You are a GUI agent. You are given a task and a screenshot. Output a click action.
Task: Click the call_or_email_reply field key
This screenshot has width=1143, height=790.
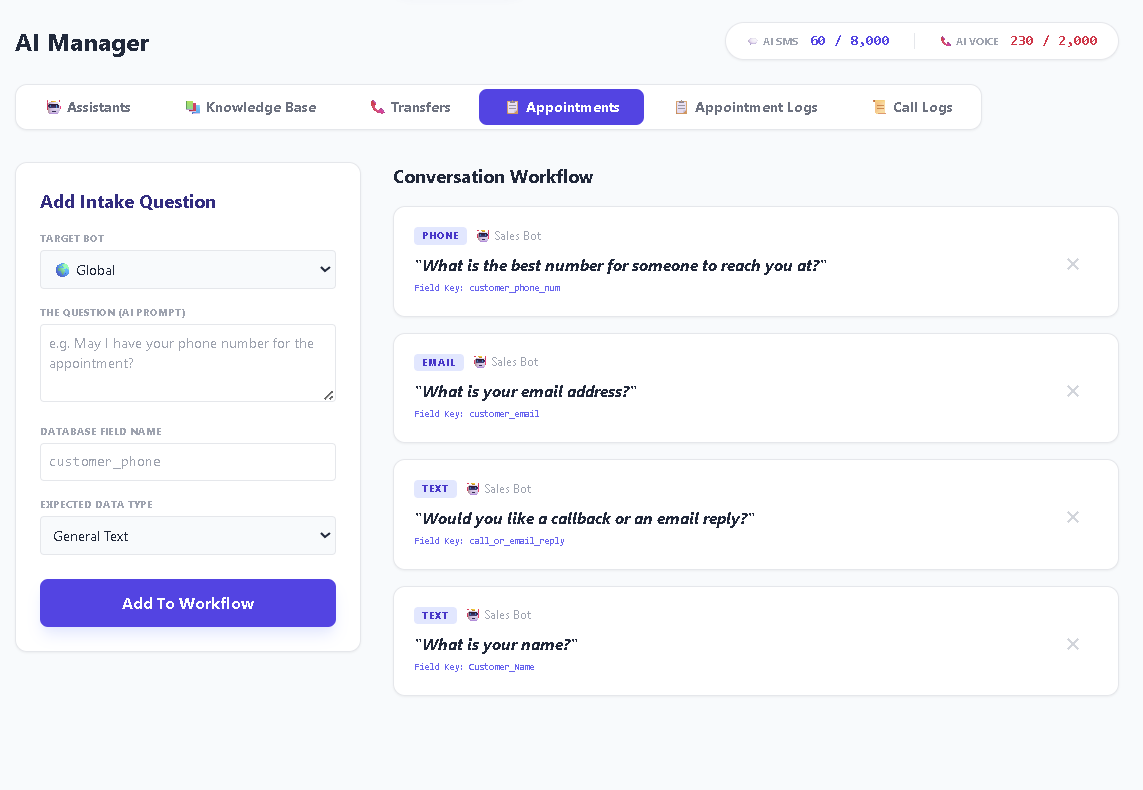click(x=517, y=541)
